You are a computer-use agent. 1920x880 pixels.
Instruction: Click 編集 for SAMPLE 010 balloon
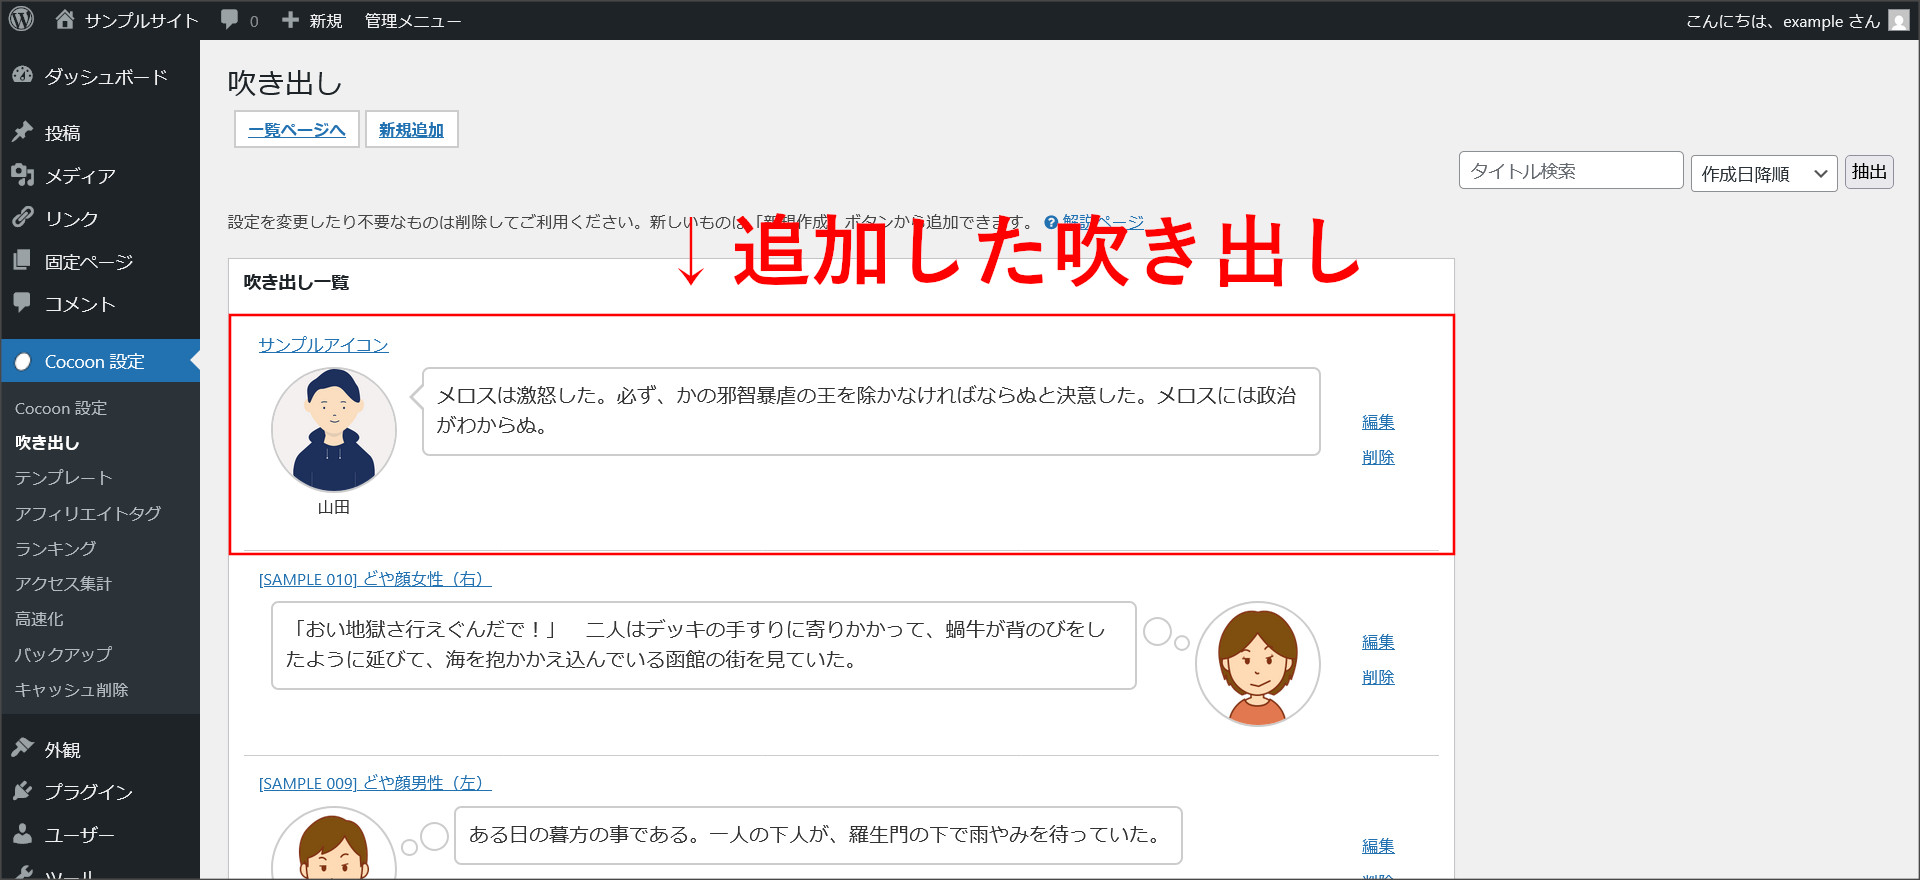[x=1378, y=642]
